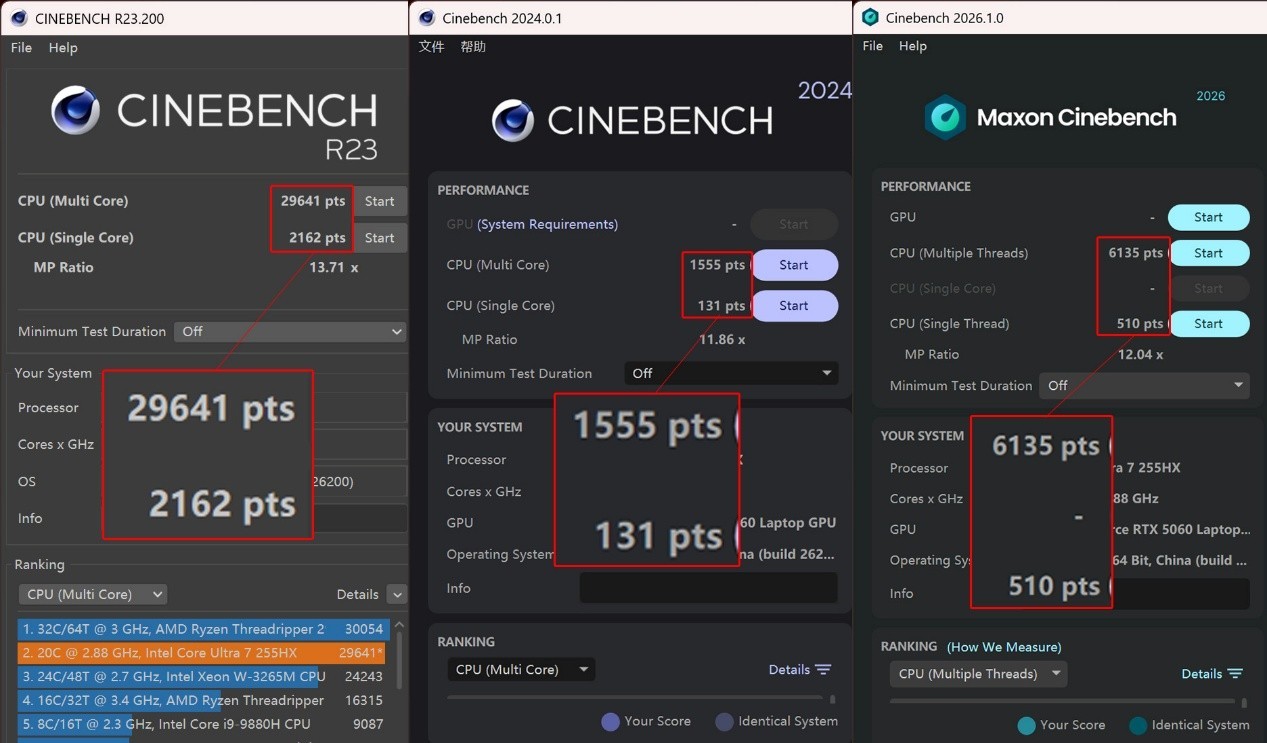This screenshot has height=743, width=1267.
Task: Start CPU (Single Core) test in Cinebench 2024
Action: 794,306
